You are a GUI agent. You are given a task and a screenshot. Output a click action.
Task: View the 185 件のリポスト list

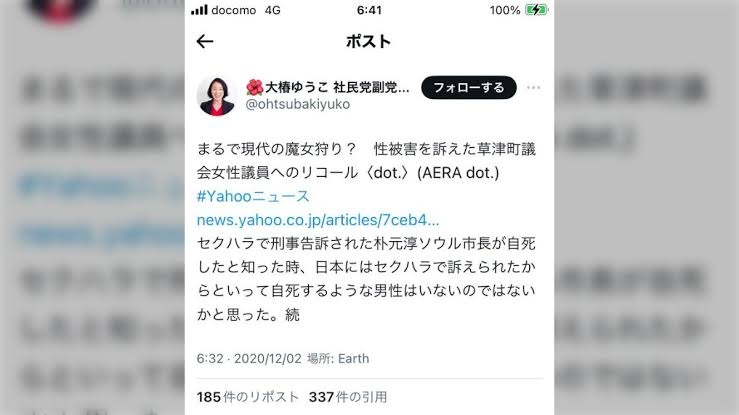(x=248, y=397)
